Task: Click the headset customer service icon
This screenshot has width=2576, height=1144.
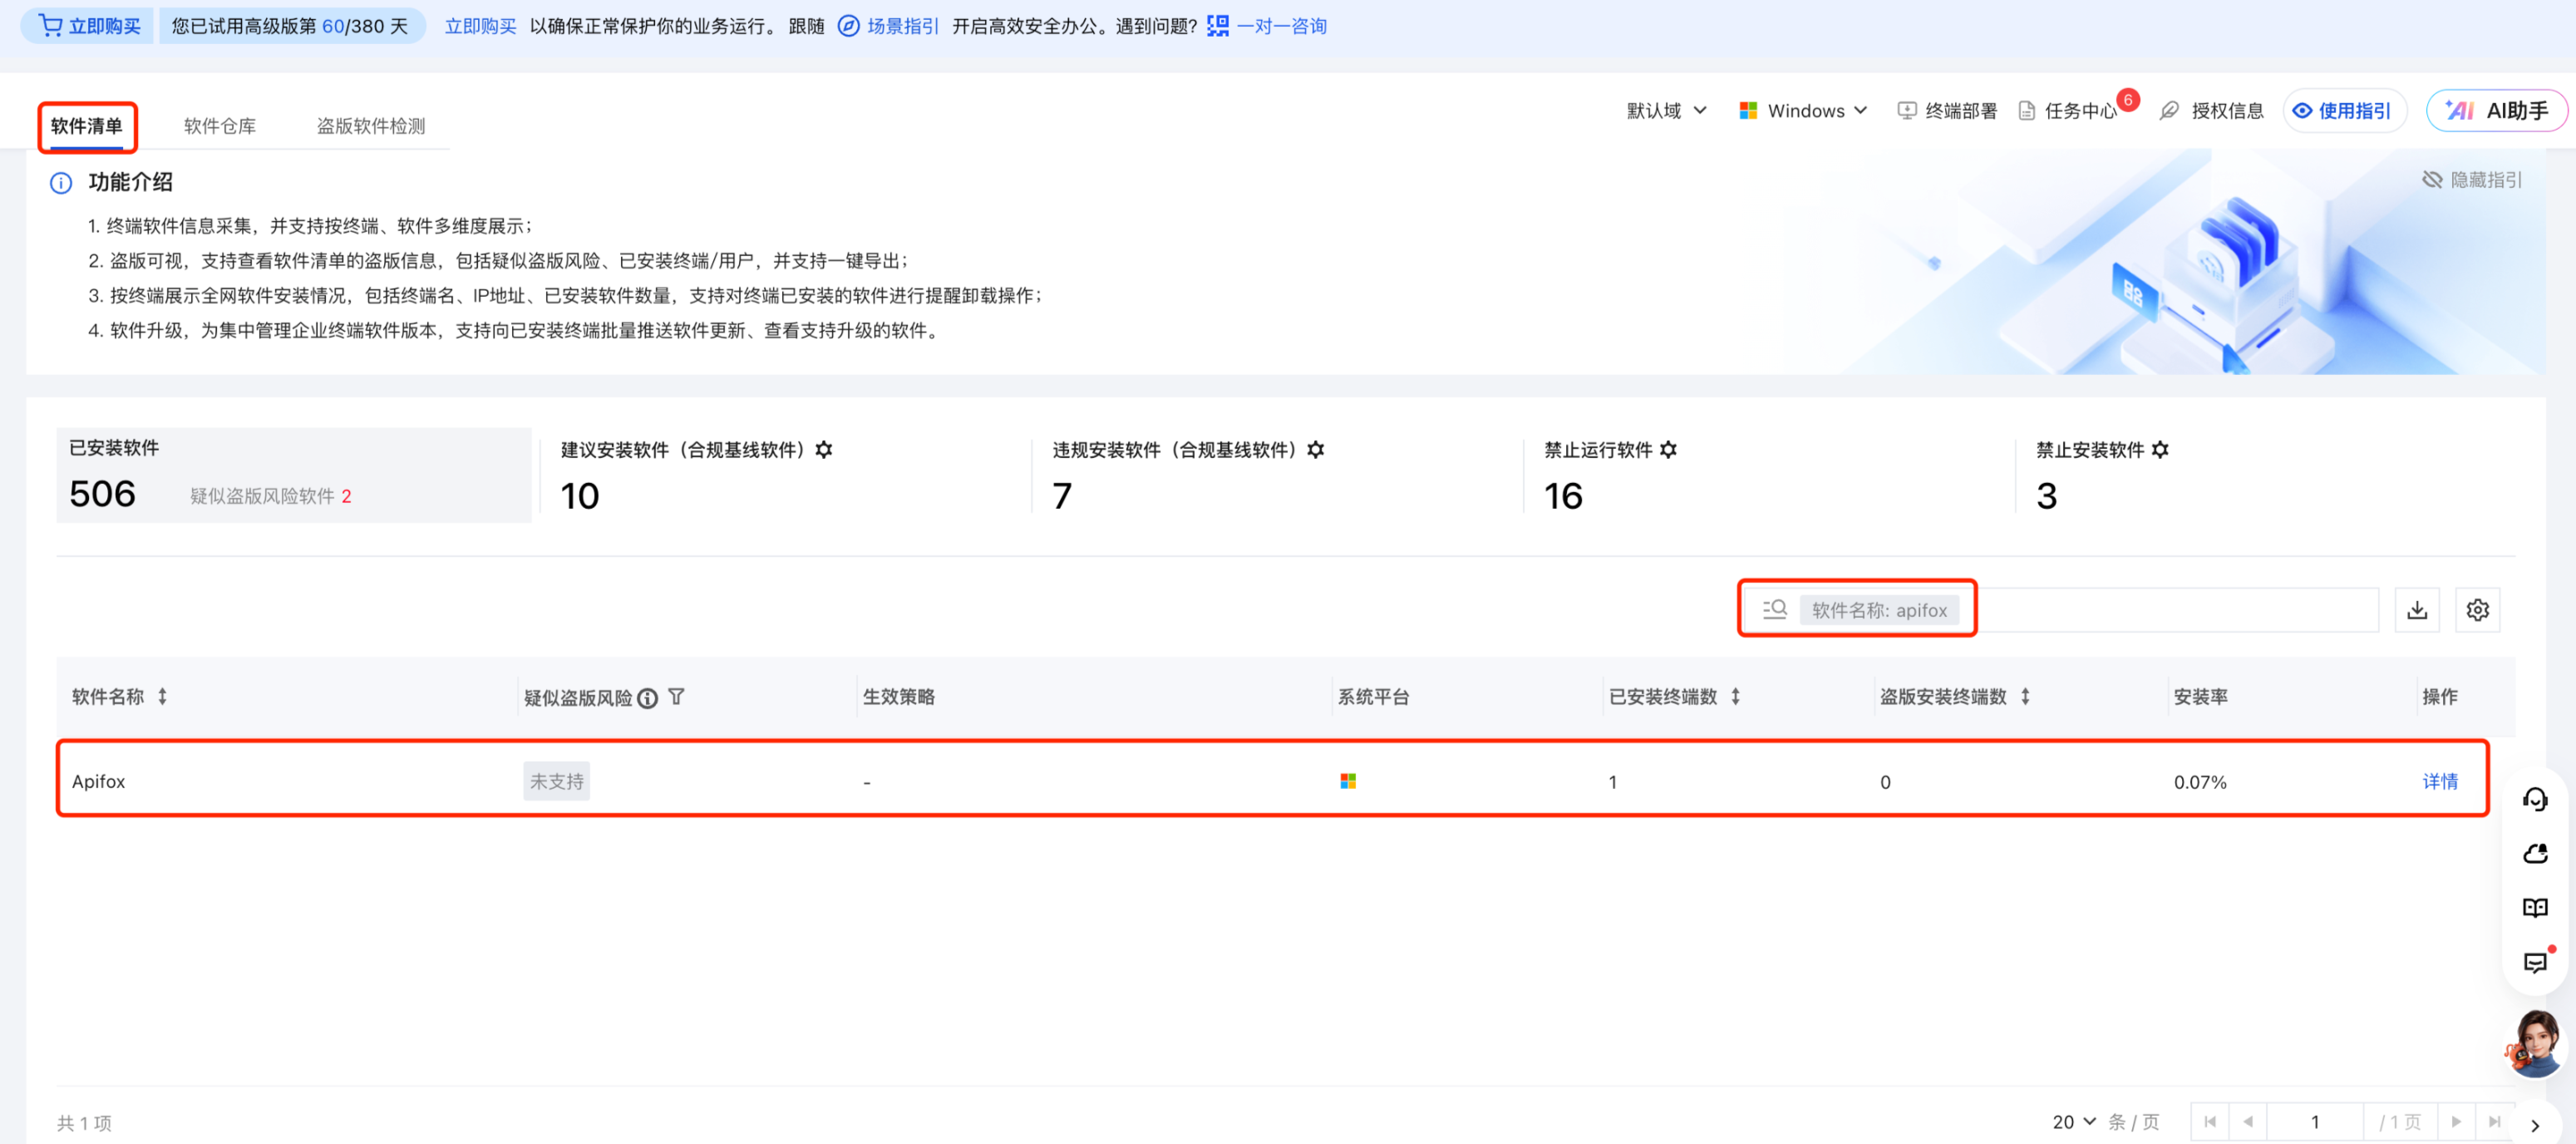Action: [2534, 799]
